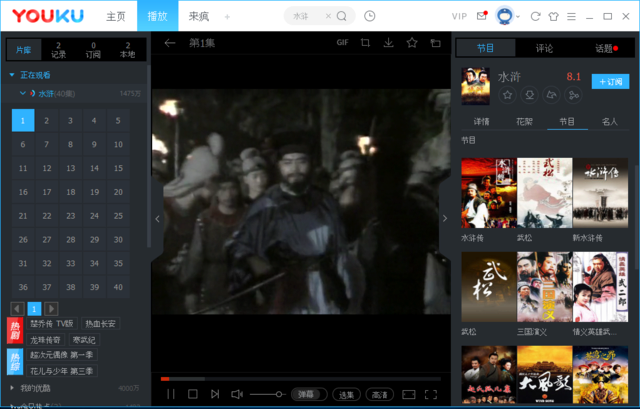Open 超次元偶像 第一季 link

click(62, 355)
